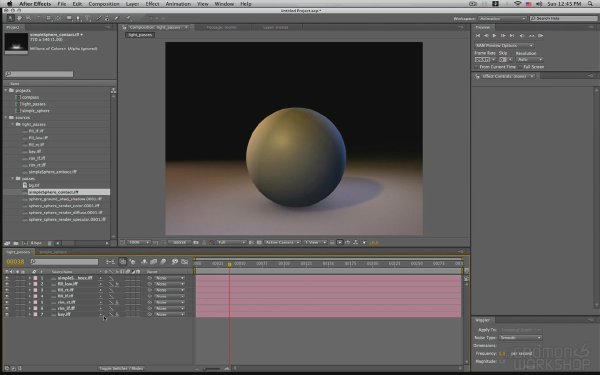This screenshot has width=600, height=375.
Task: Mute audio in Preview panel
Action: (522, 36)
